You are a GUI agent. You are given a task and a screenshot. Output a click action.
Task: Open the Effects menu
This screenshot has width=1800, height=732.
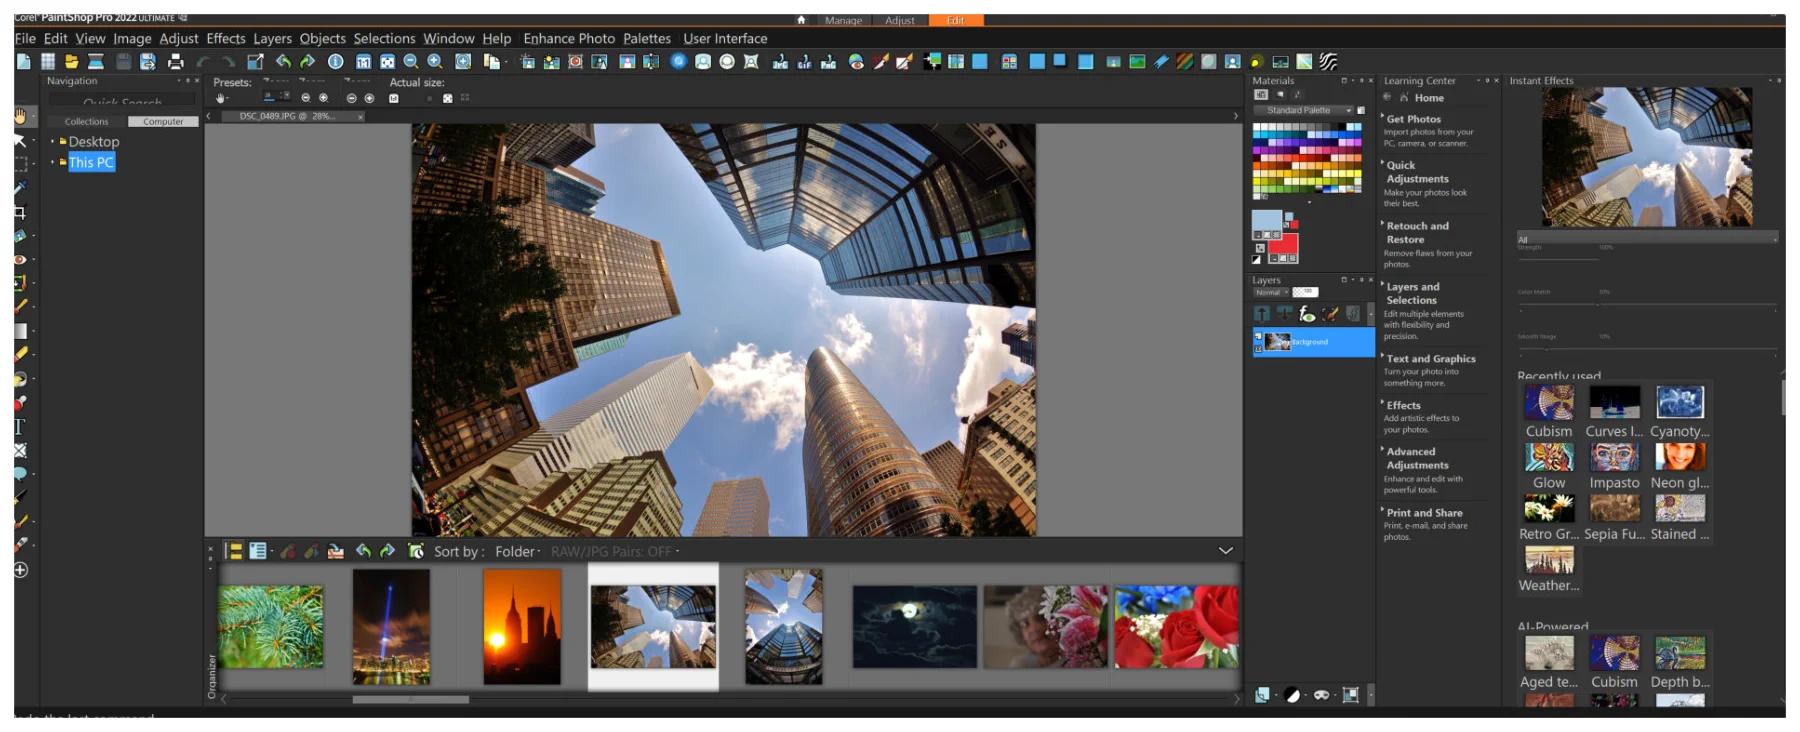click(x=225, y=39)
